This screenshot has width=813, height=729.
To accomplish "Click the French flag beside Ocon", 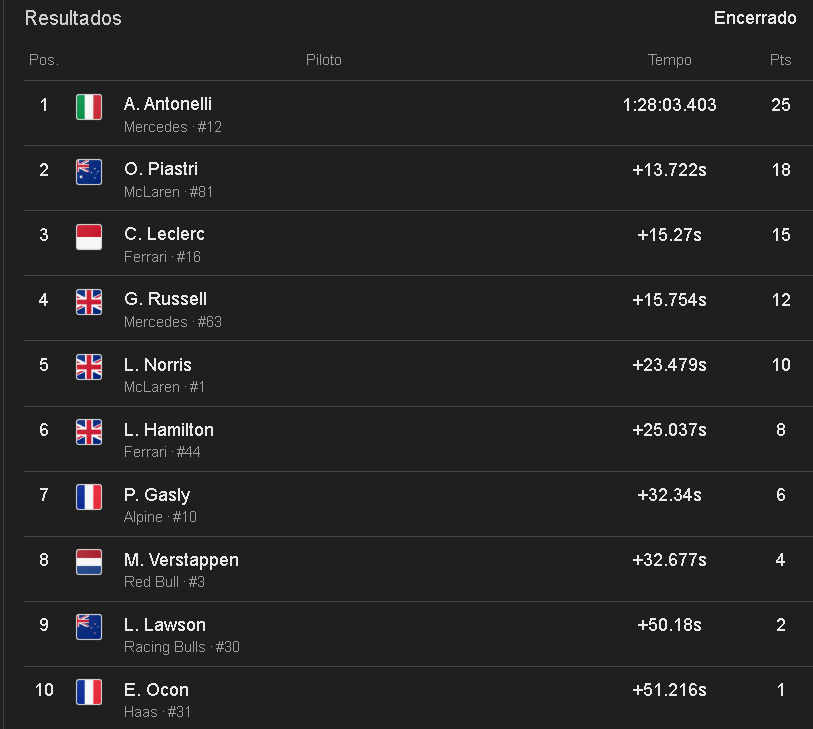I will pyautogui.click(x=89, y=692).
